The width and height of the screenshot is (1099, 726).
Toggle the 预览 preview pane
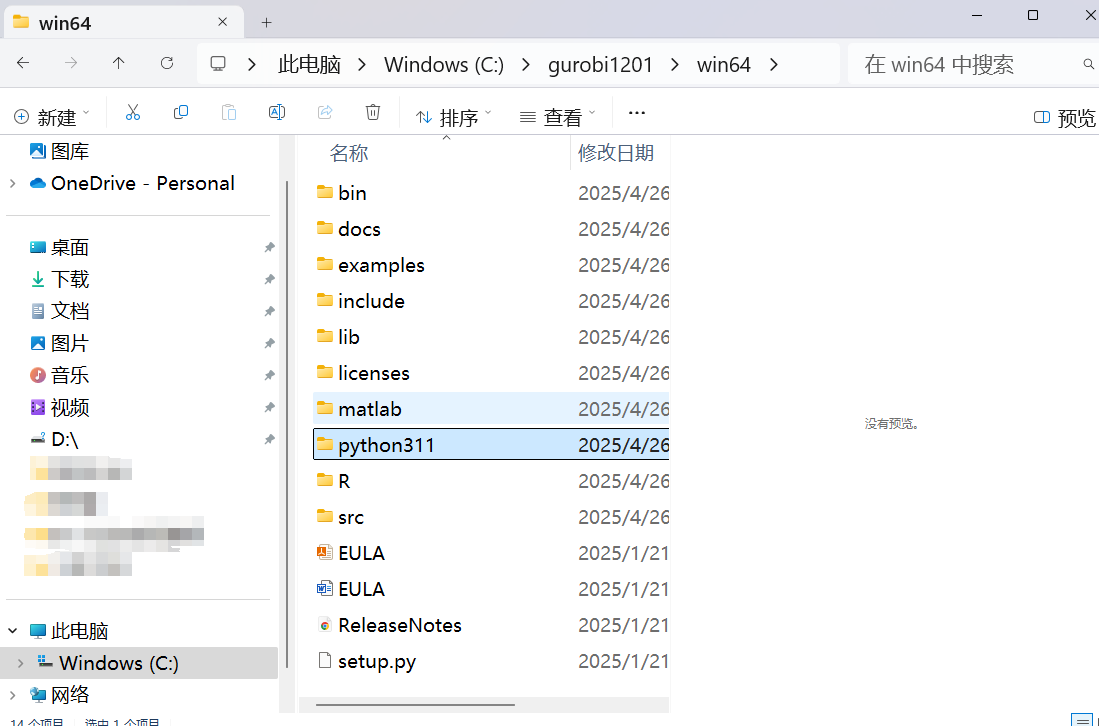click(x=1065, y=118)
